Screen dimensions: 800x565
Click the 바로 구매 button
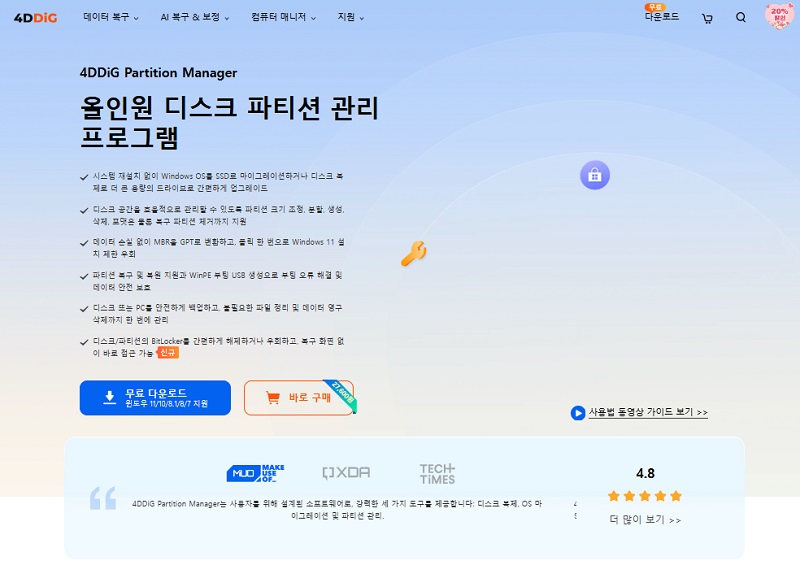click(298, 398)
